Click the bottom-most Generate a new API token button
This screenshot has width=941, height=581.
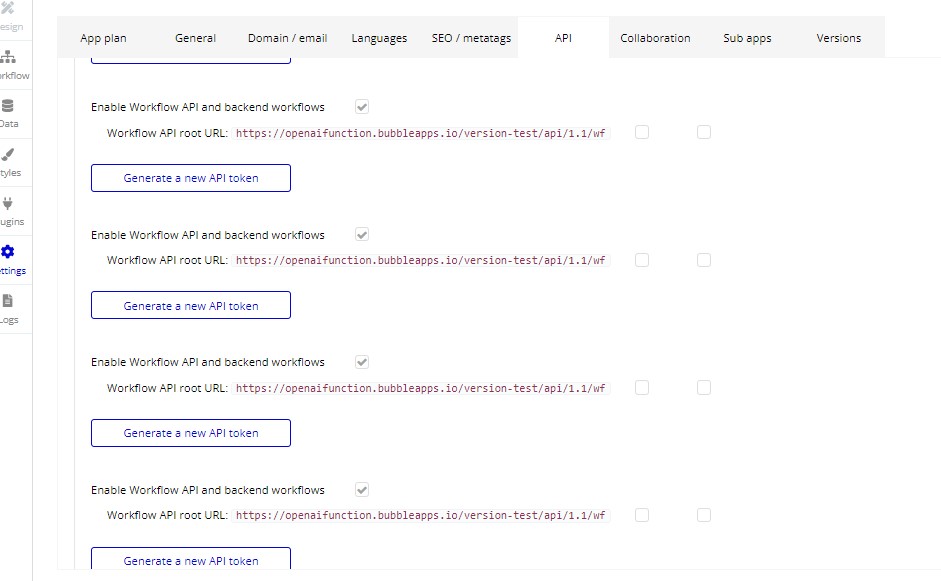191,560
